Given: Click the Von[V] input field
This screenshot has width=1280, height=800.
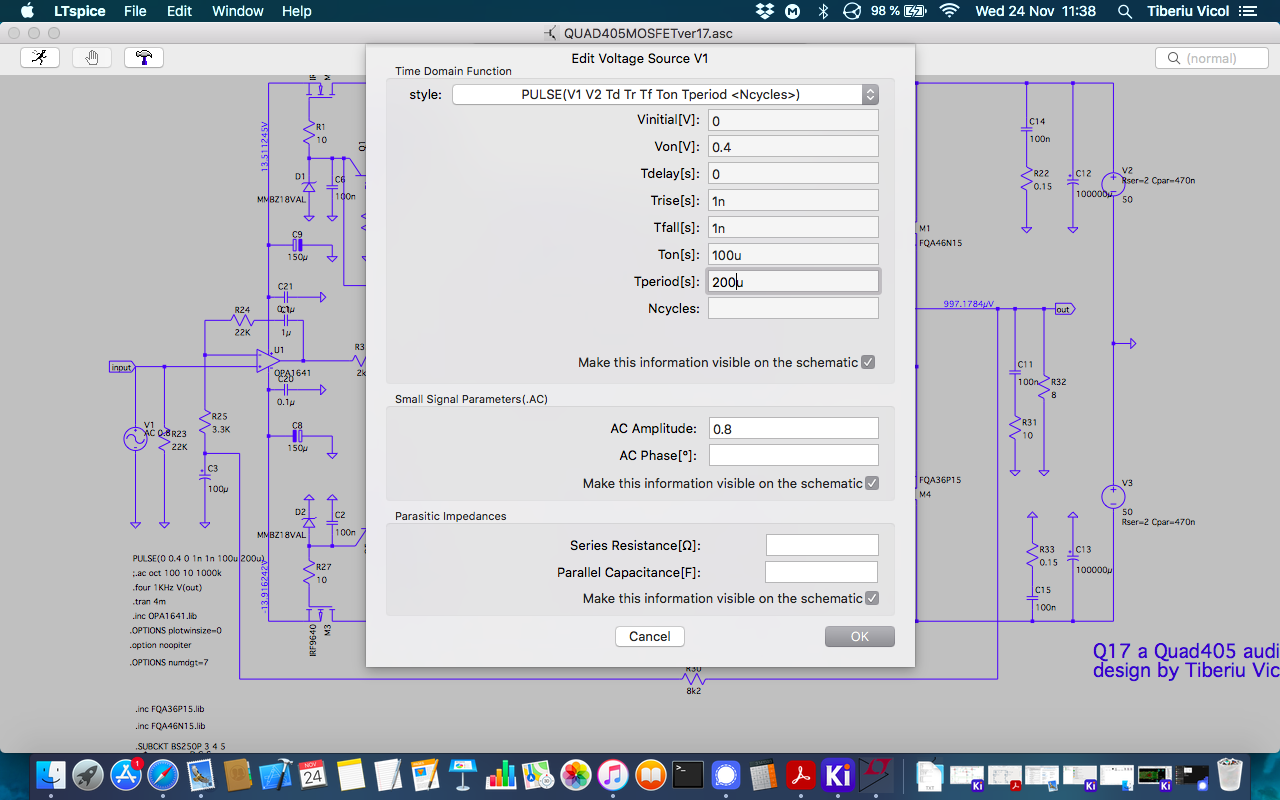Looking at the screenshot, I should (793, 147).
